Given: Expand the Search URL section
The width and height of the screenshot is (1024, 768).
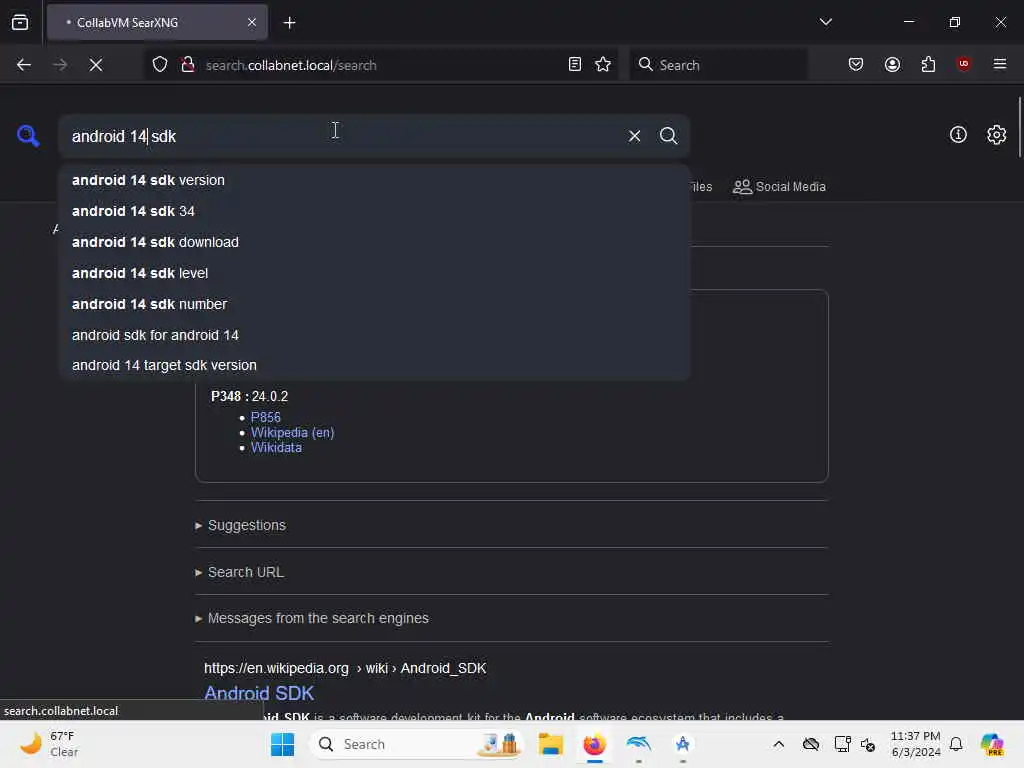Looking at the screenshot, I should (240, 572).
